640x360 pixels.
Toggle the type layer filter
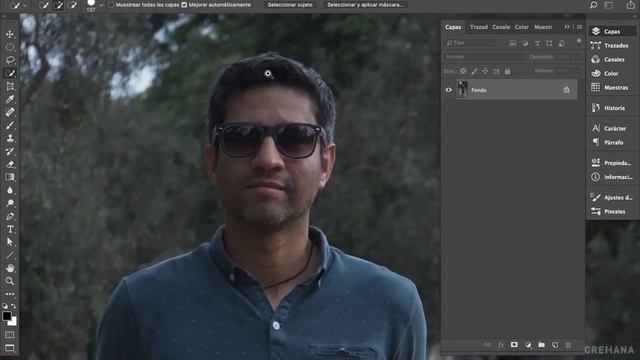click(537, 43)
